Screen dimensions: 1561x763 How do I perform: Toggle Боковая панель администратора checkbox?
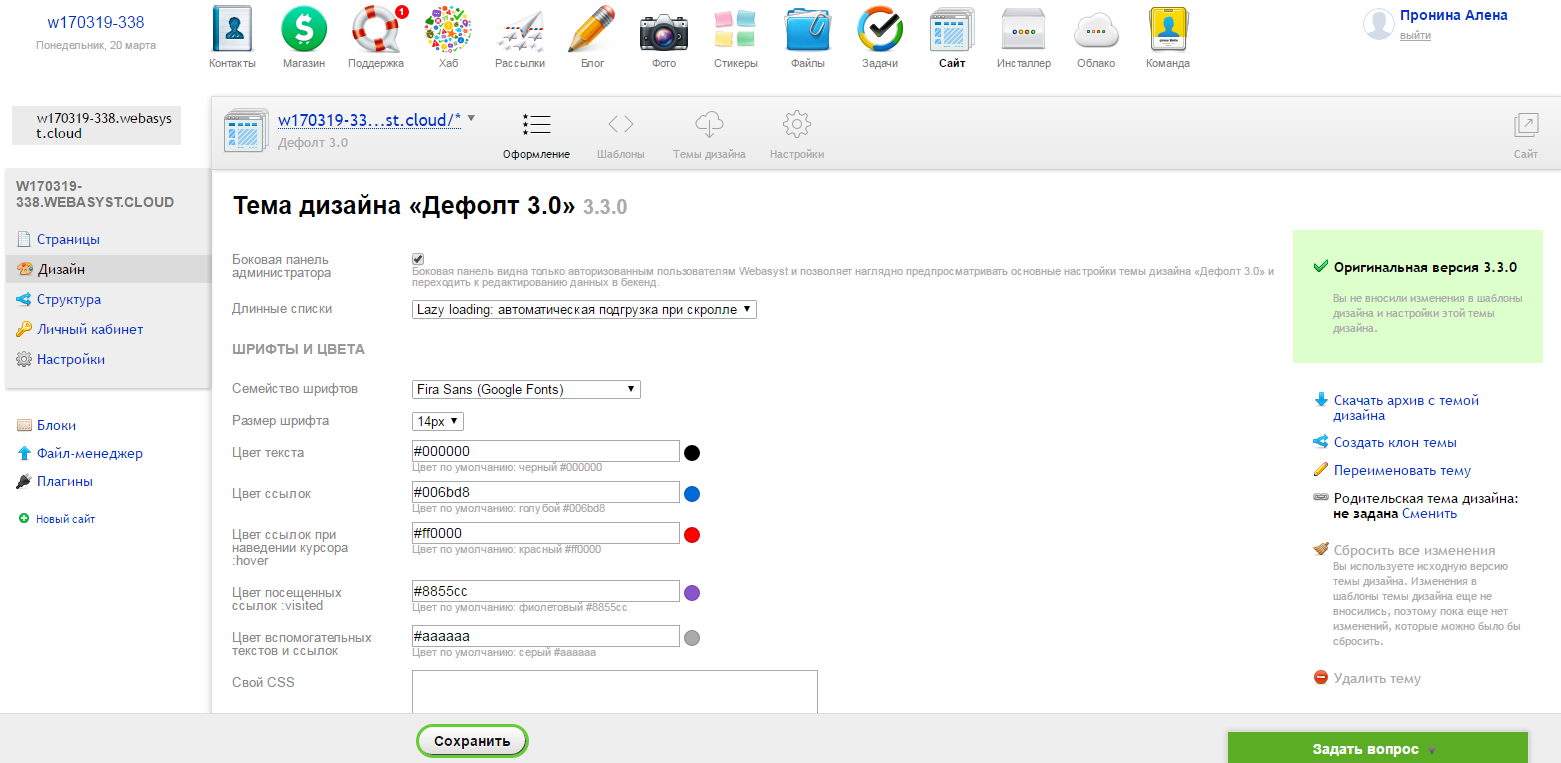click(x=418, y=259)
